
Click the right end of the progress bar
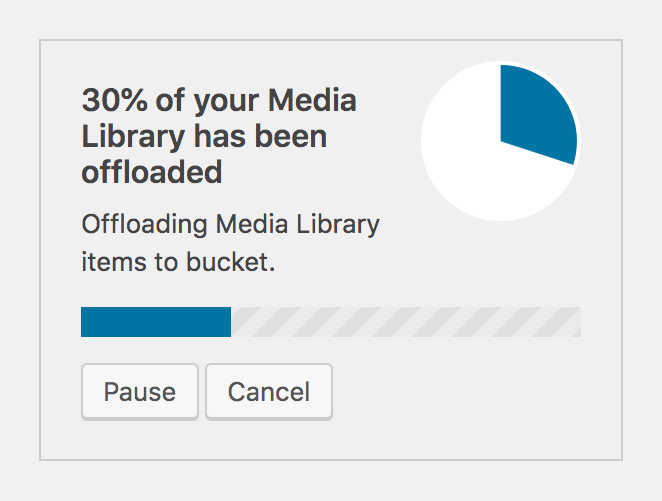(577, 322)
